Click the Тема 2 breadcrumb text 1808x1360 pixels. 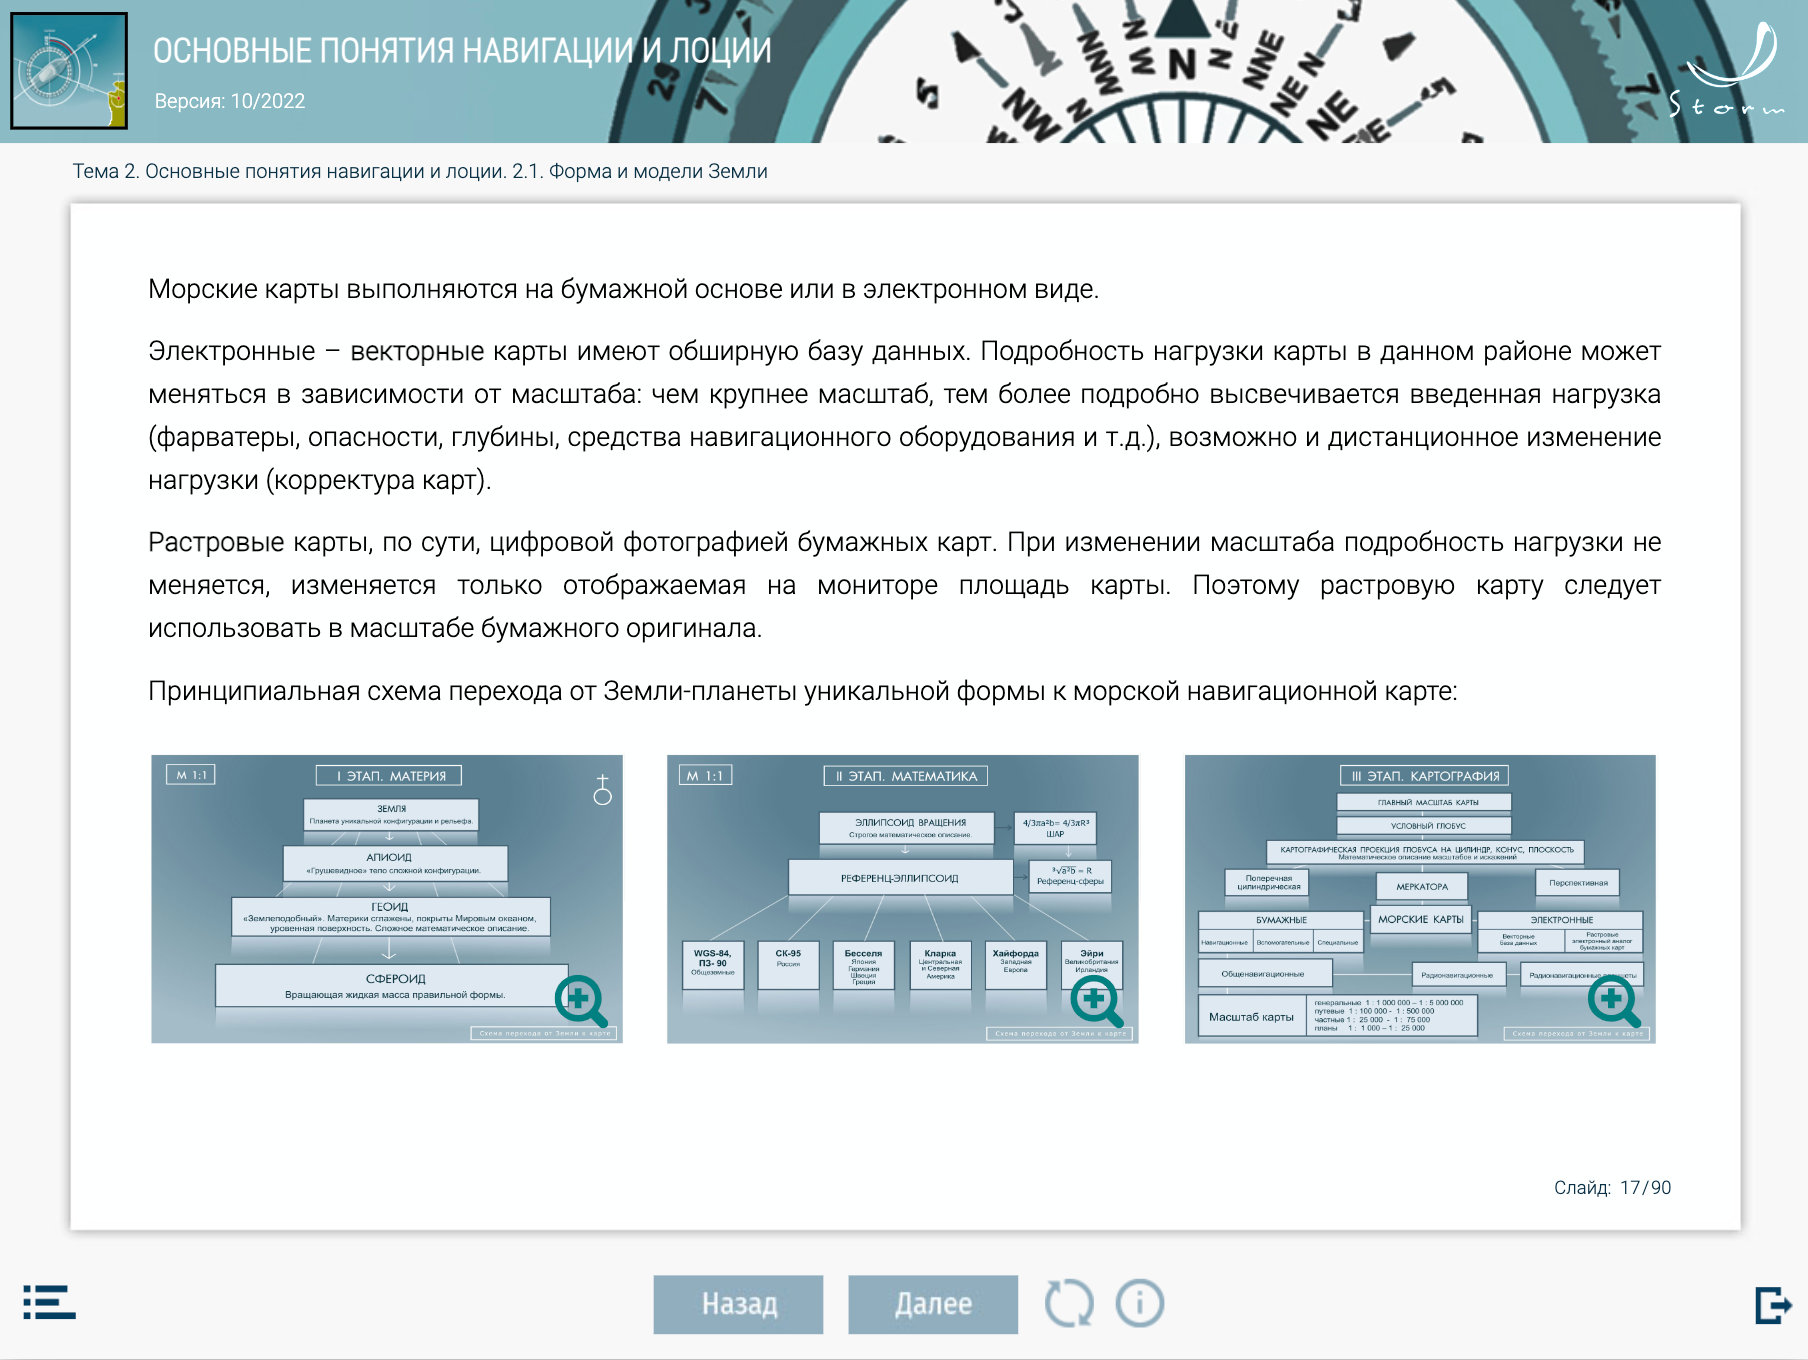pyautogui.click(x=420, y=171)
